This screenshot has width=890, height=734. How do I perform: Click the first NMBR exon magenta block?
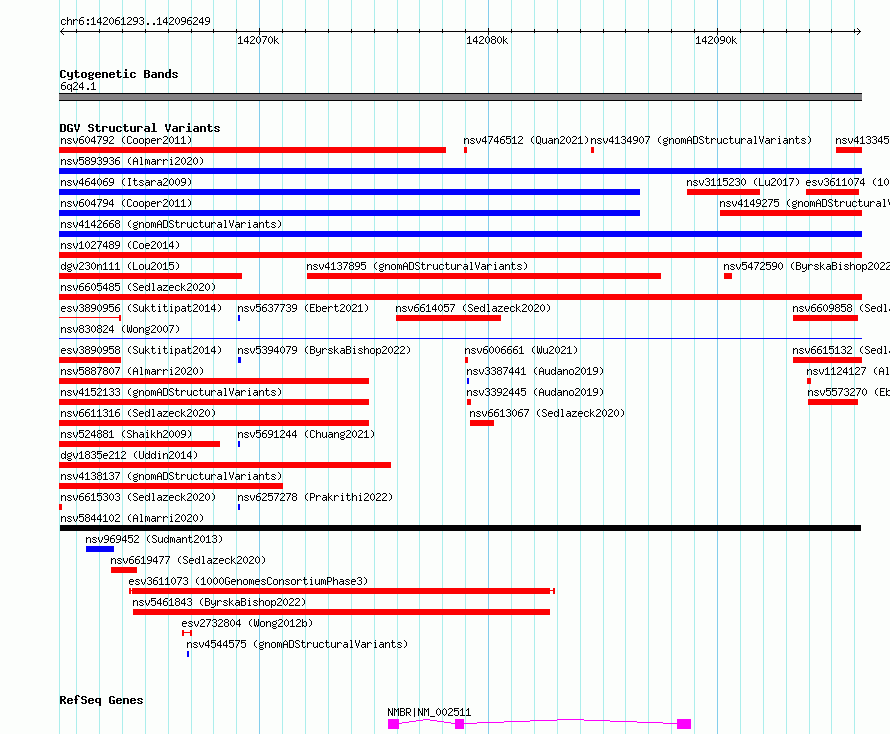pos(393,724)
